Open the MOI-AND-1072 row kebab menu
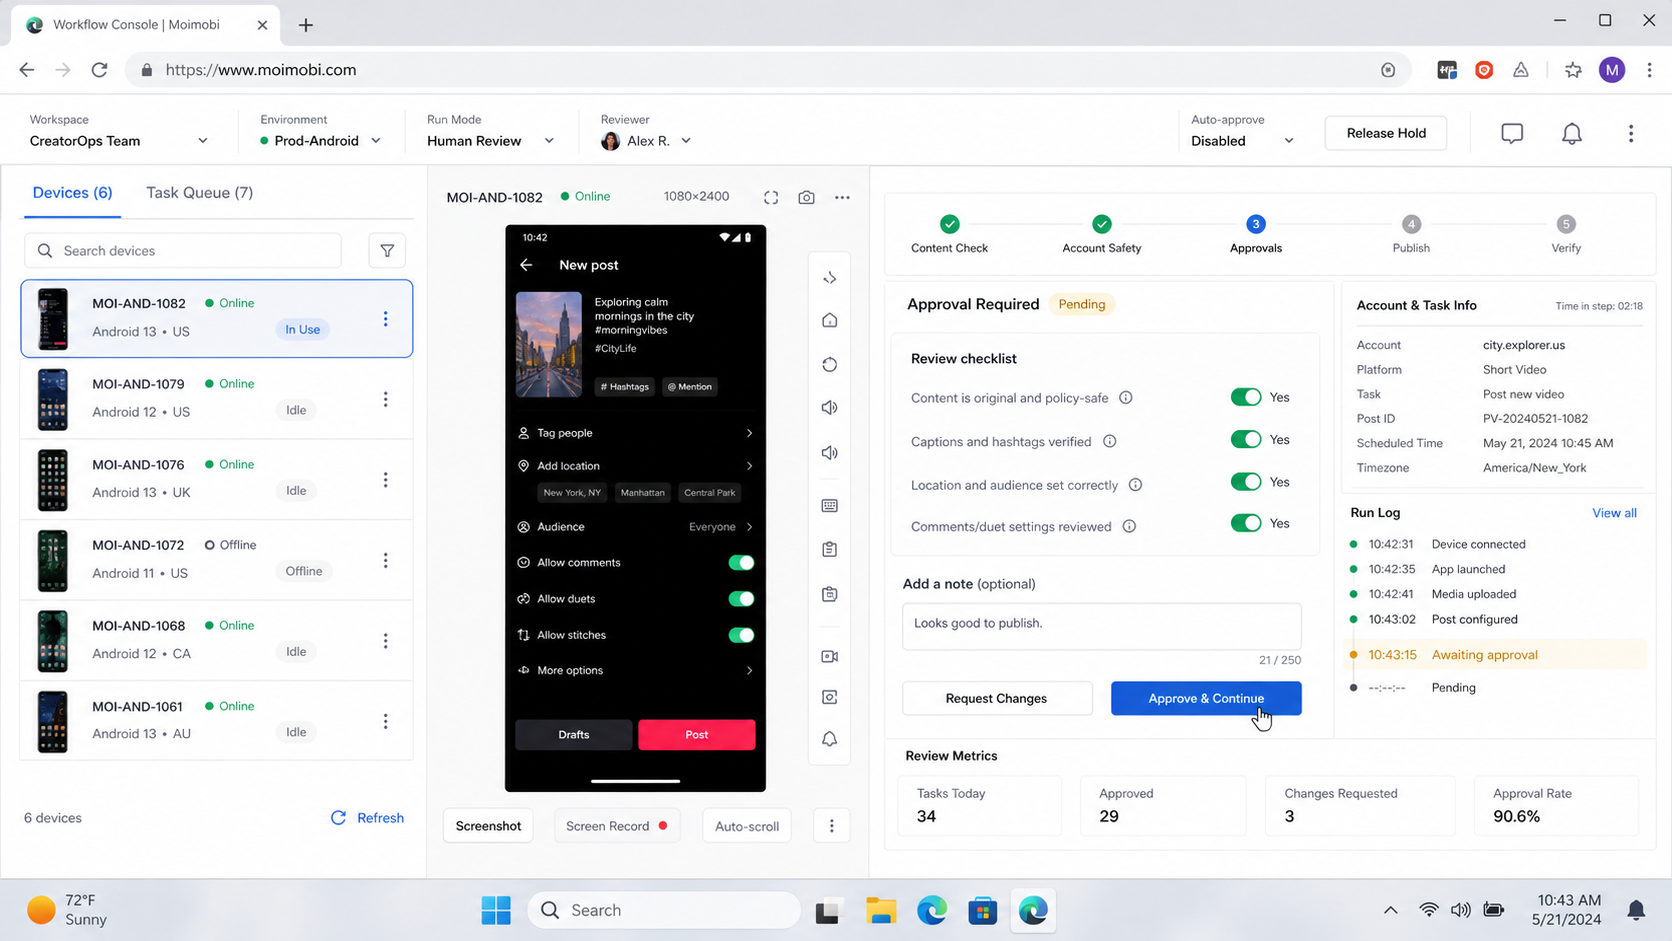 pos(385,560)
